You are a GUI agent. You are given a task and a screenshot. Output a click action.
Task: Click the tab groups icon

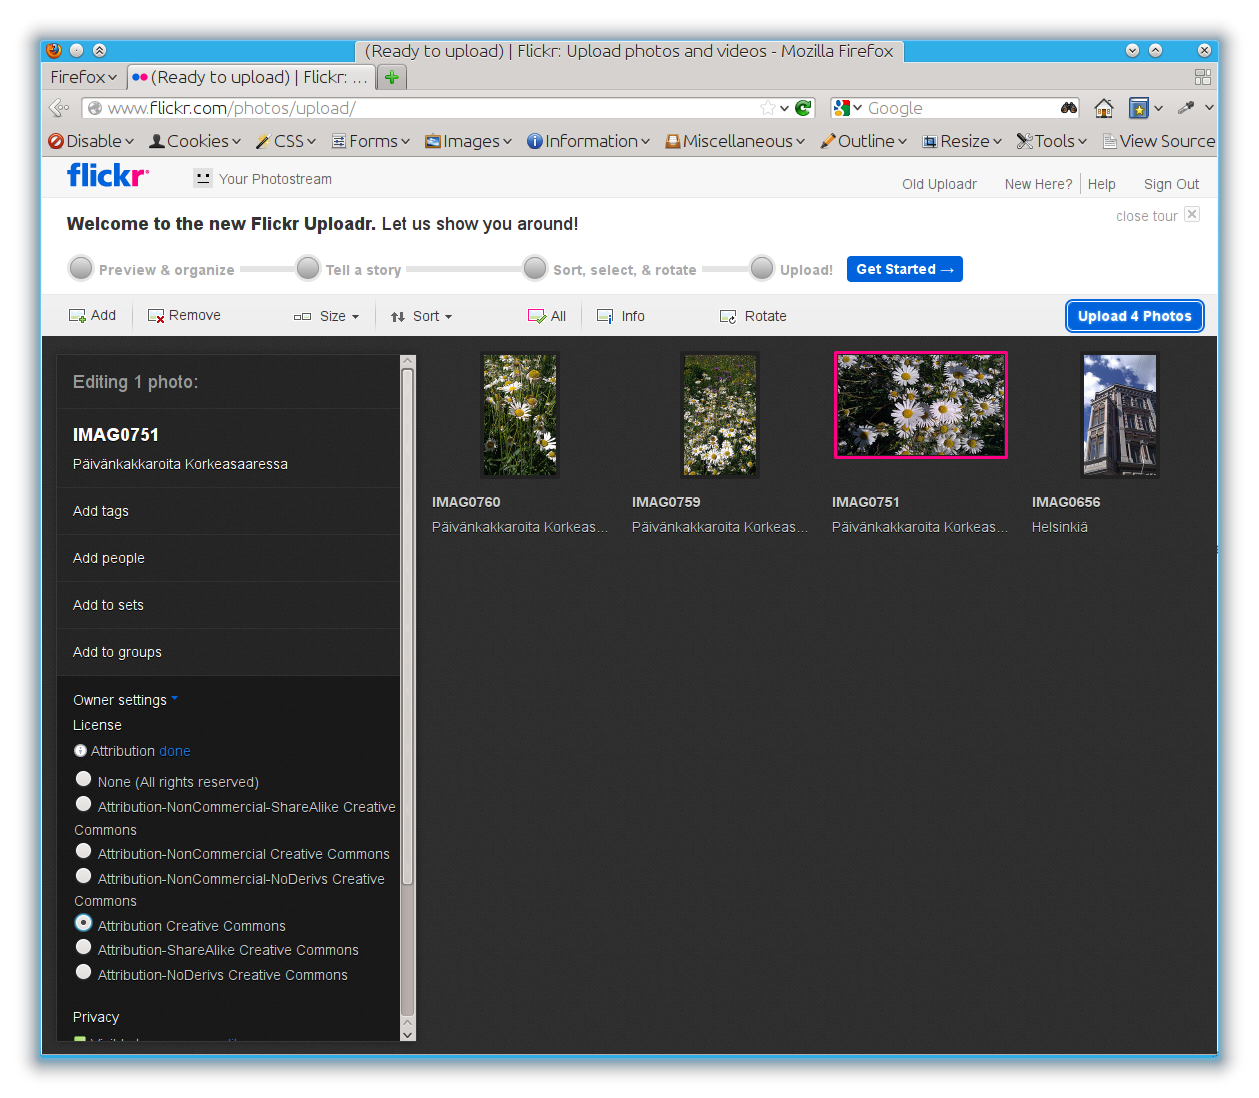(1203, 77)
